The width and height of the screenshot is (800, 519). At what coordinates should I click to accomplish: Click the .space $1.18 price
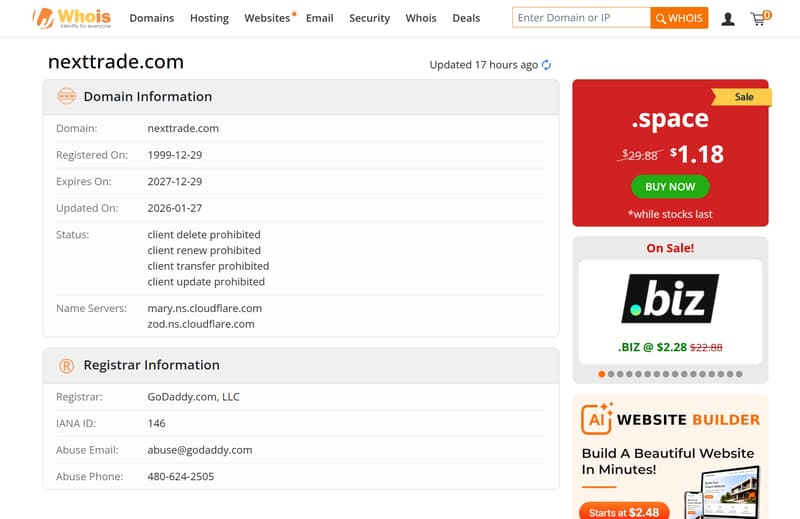697,154
